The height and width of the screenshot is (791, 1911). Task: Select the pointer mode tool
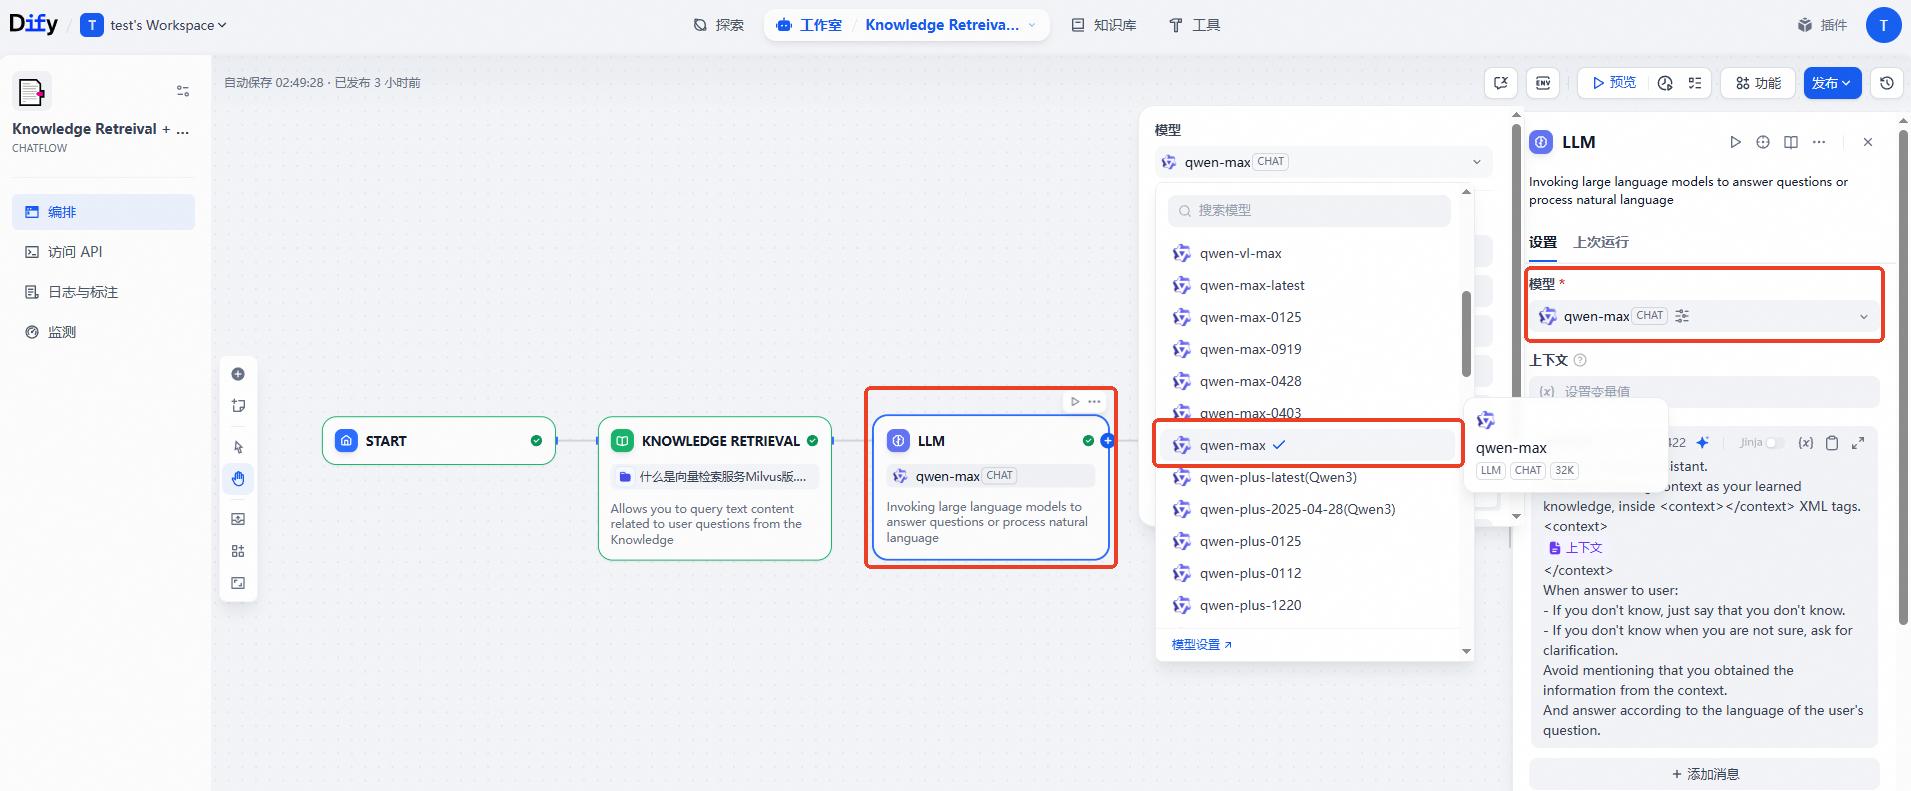click(238, 447)
